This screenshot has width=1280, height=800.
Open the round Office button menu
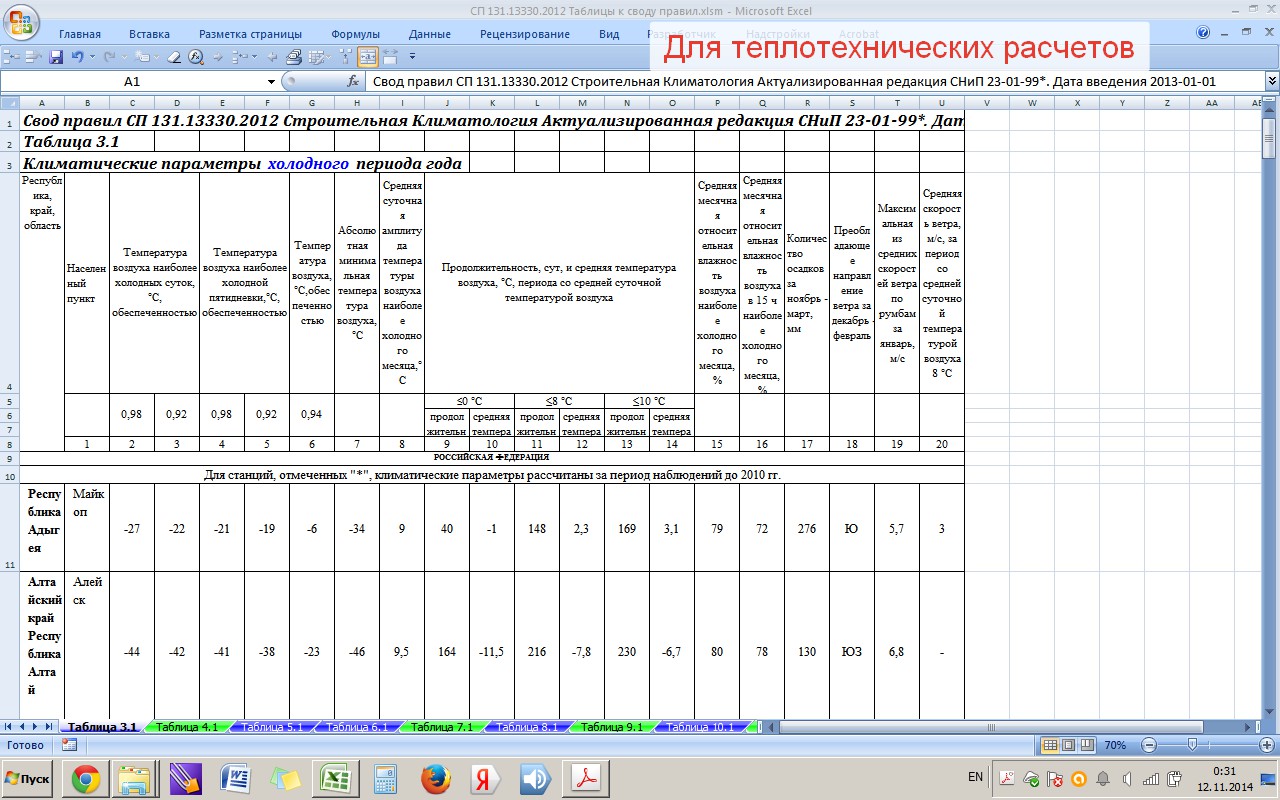(21, 22)
